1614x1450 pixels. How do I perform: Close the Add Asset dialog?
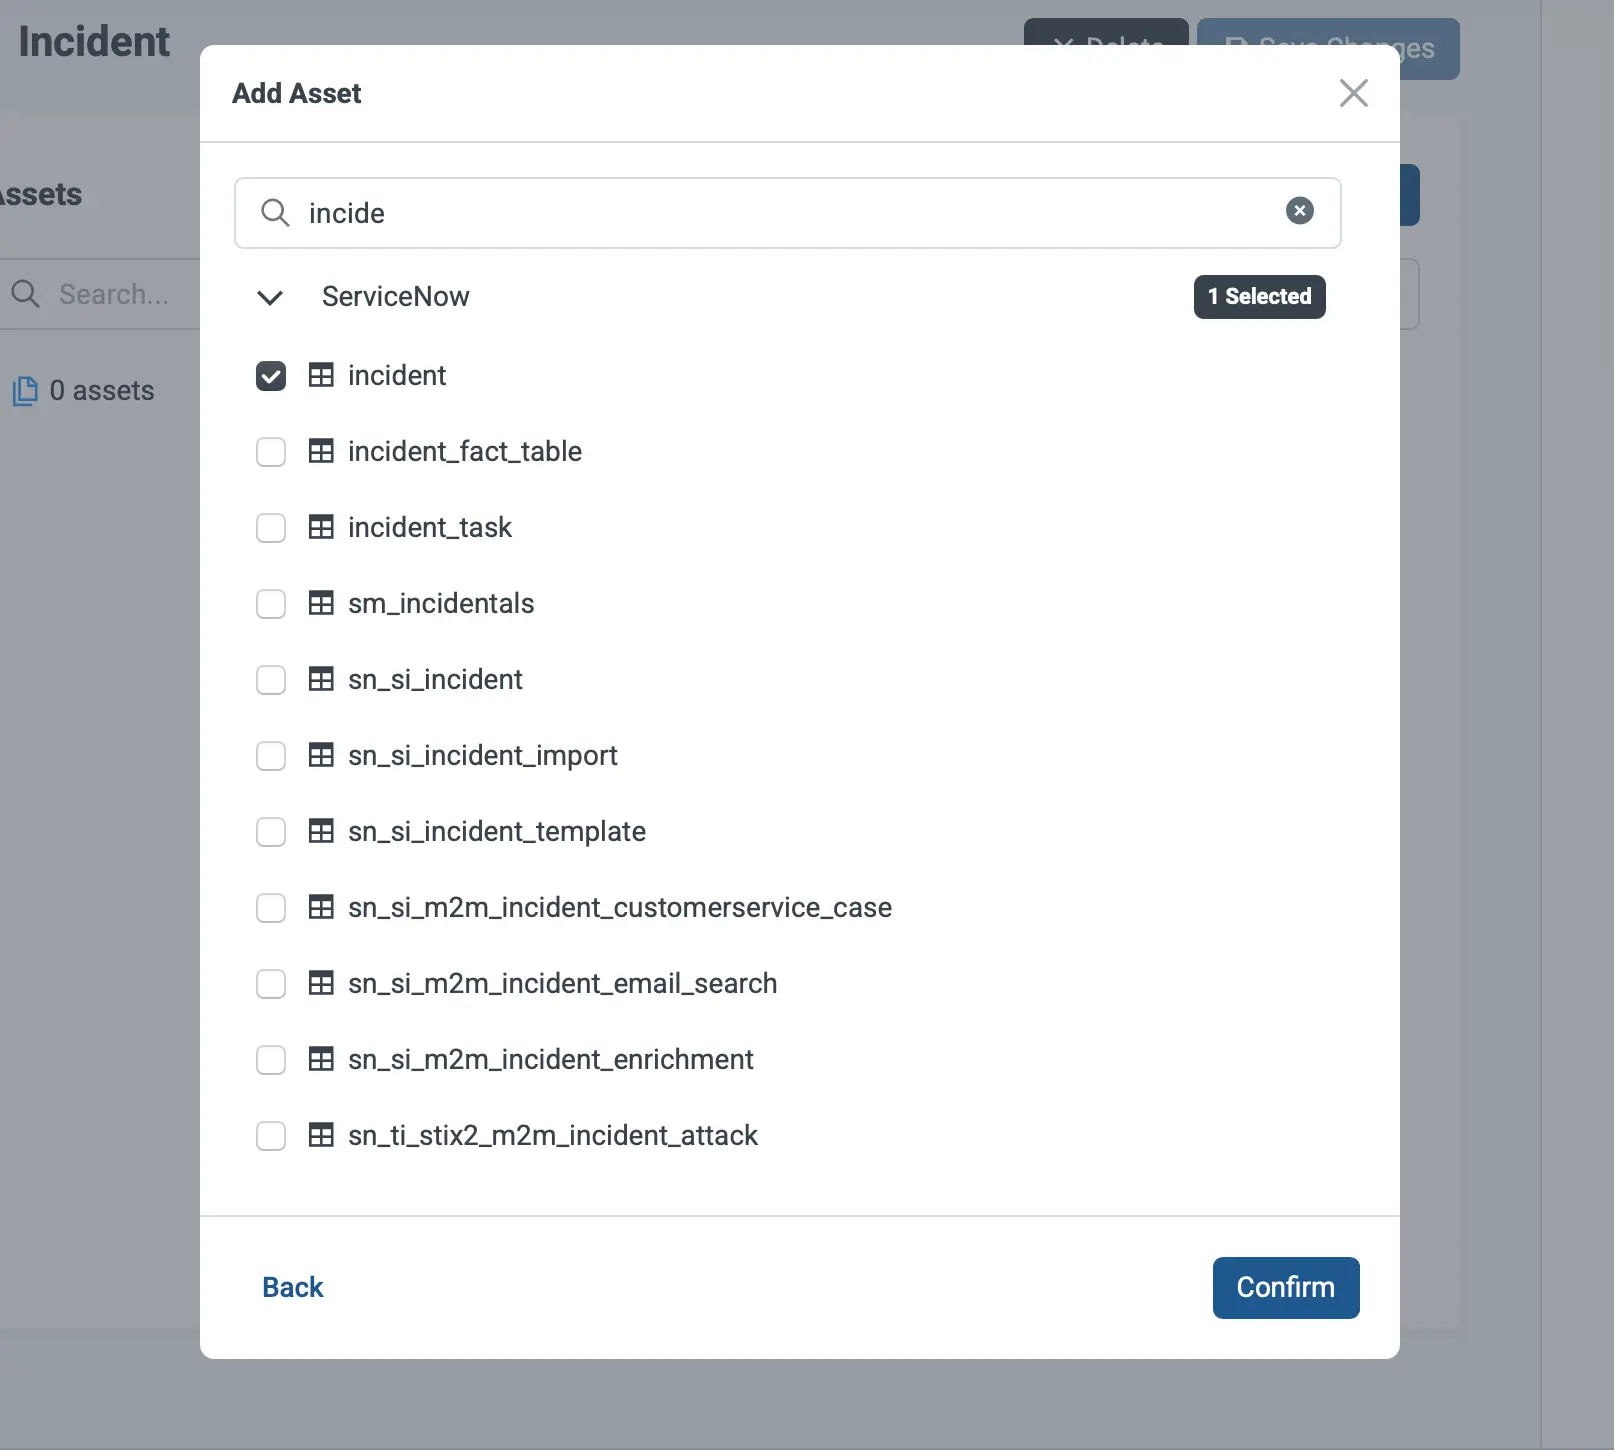pos(1353,93)
